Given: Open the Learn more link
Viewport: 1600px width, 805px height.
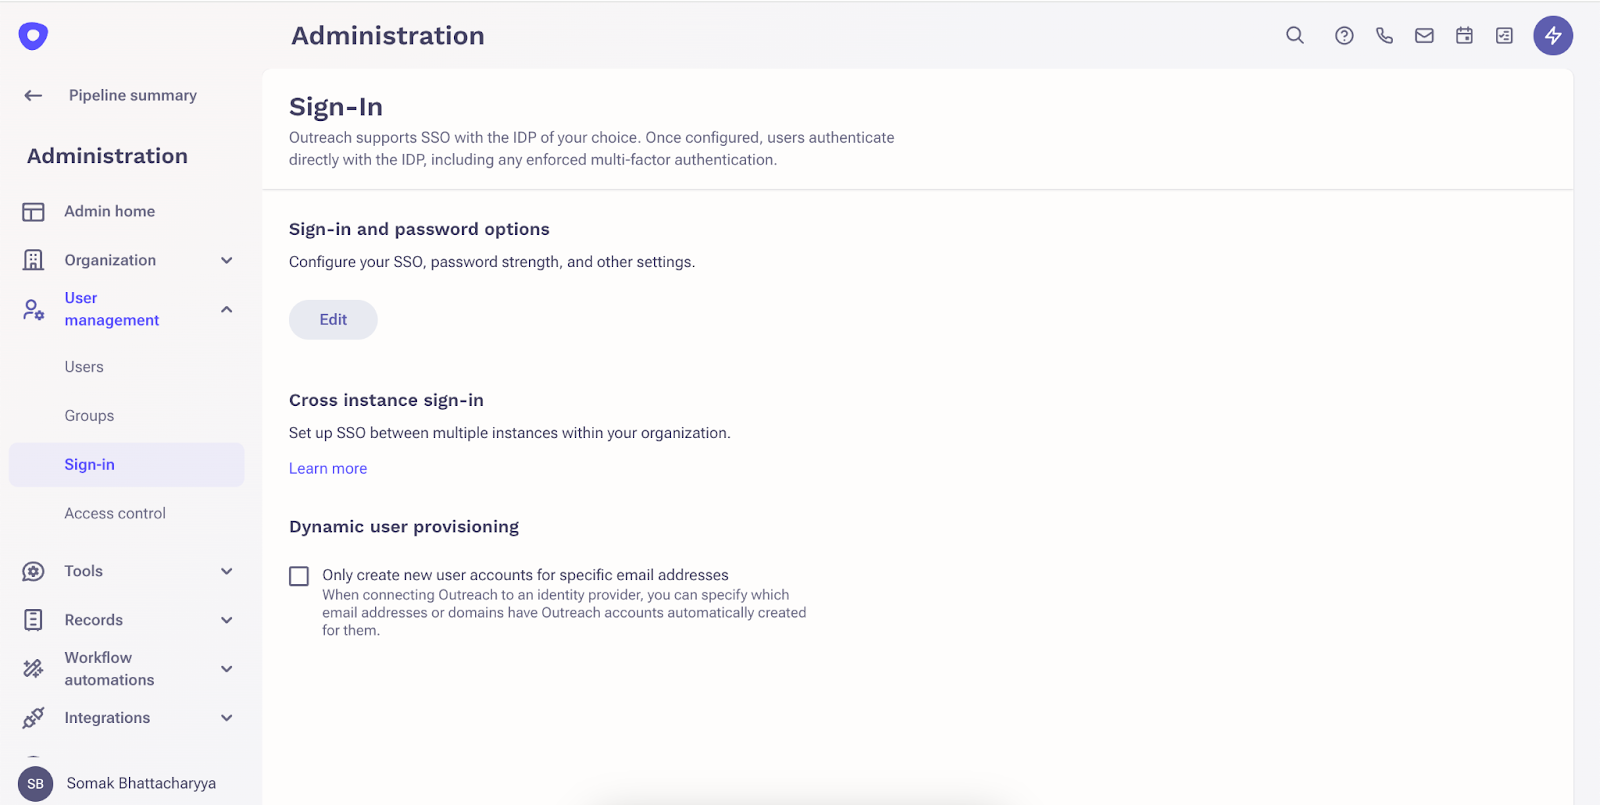Looking at the screenshot, I should tap(328, 468).
